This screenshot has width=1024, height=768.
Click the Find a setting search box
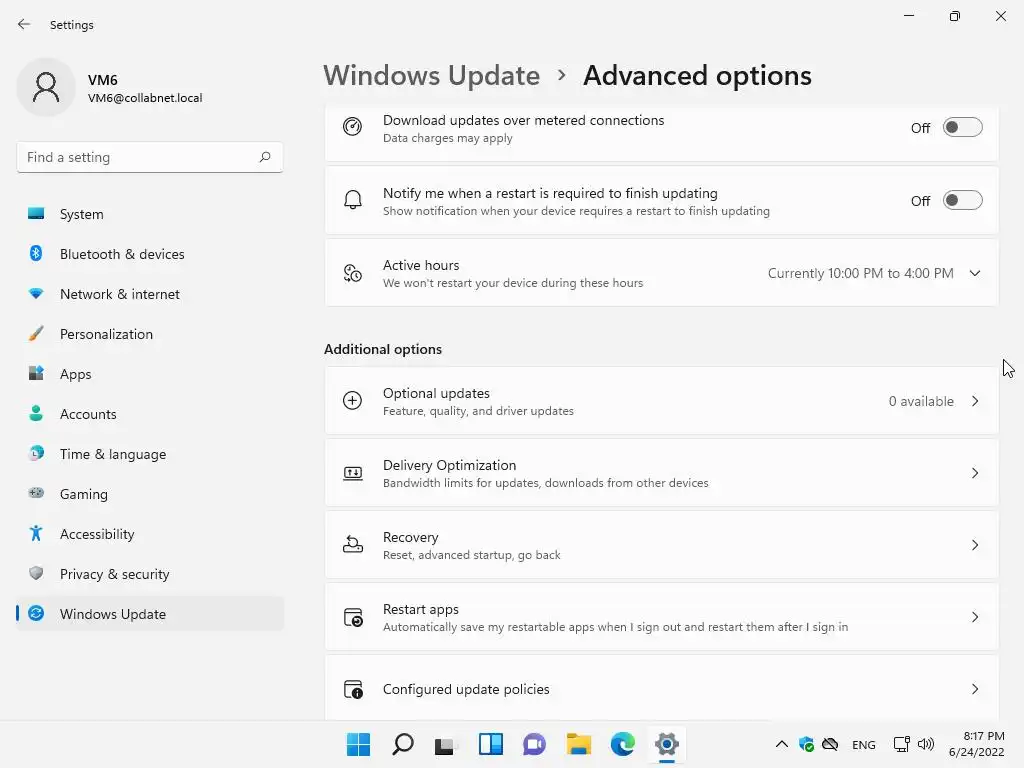[x=150, y=157]
